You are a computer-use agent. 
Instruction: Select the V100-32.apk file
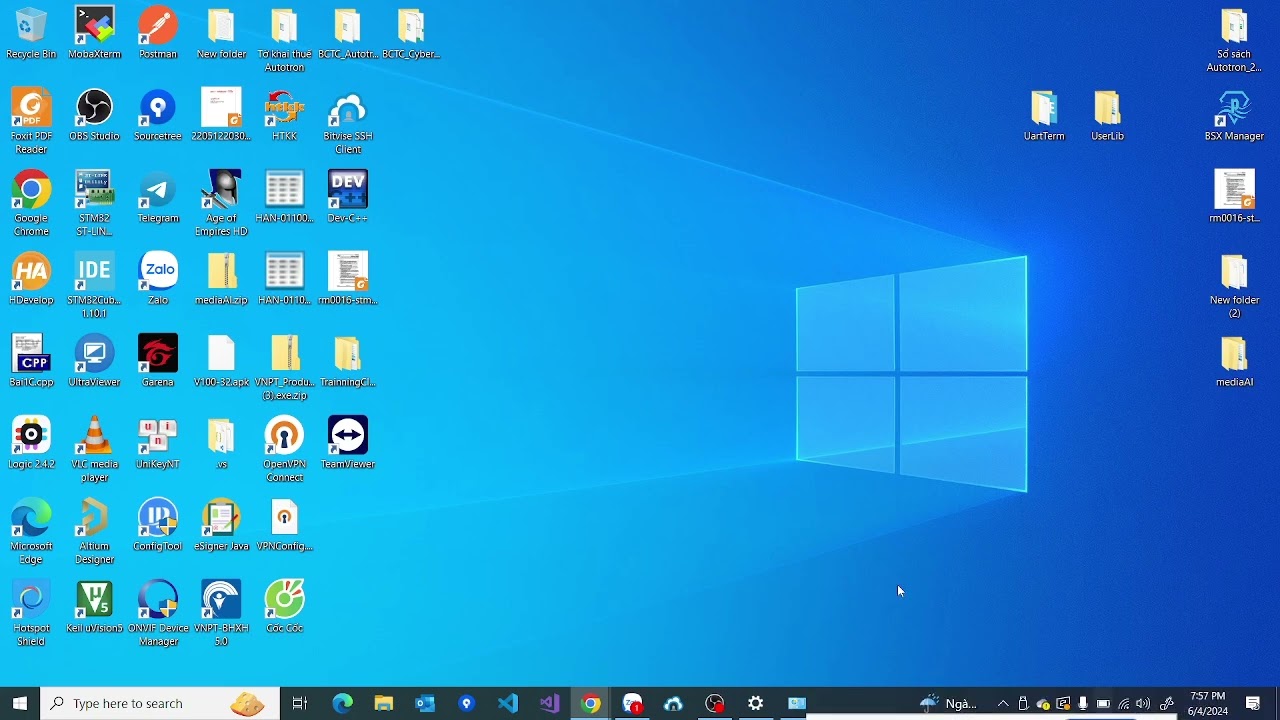click(x=221, y=361)
